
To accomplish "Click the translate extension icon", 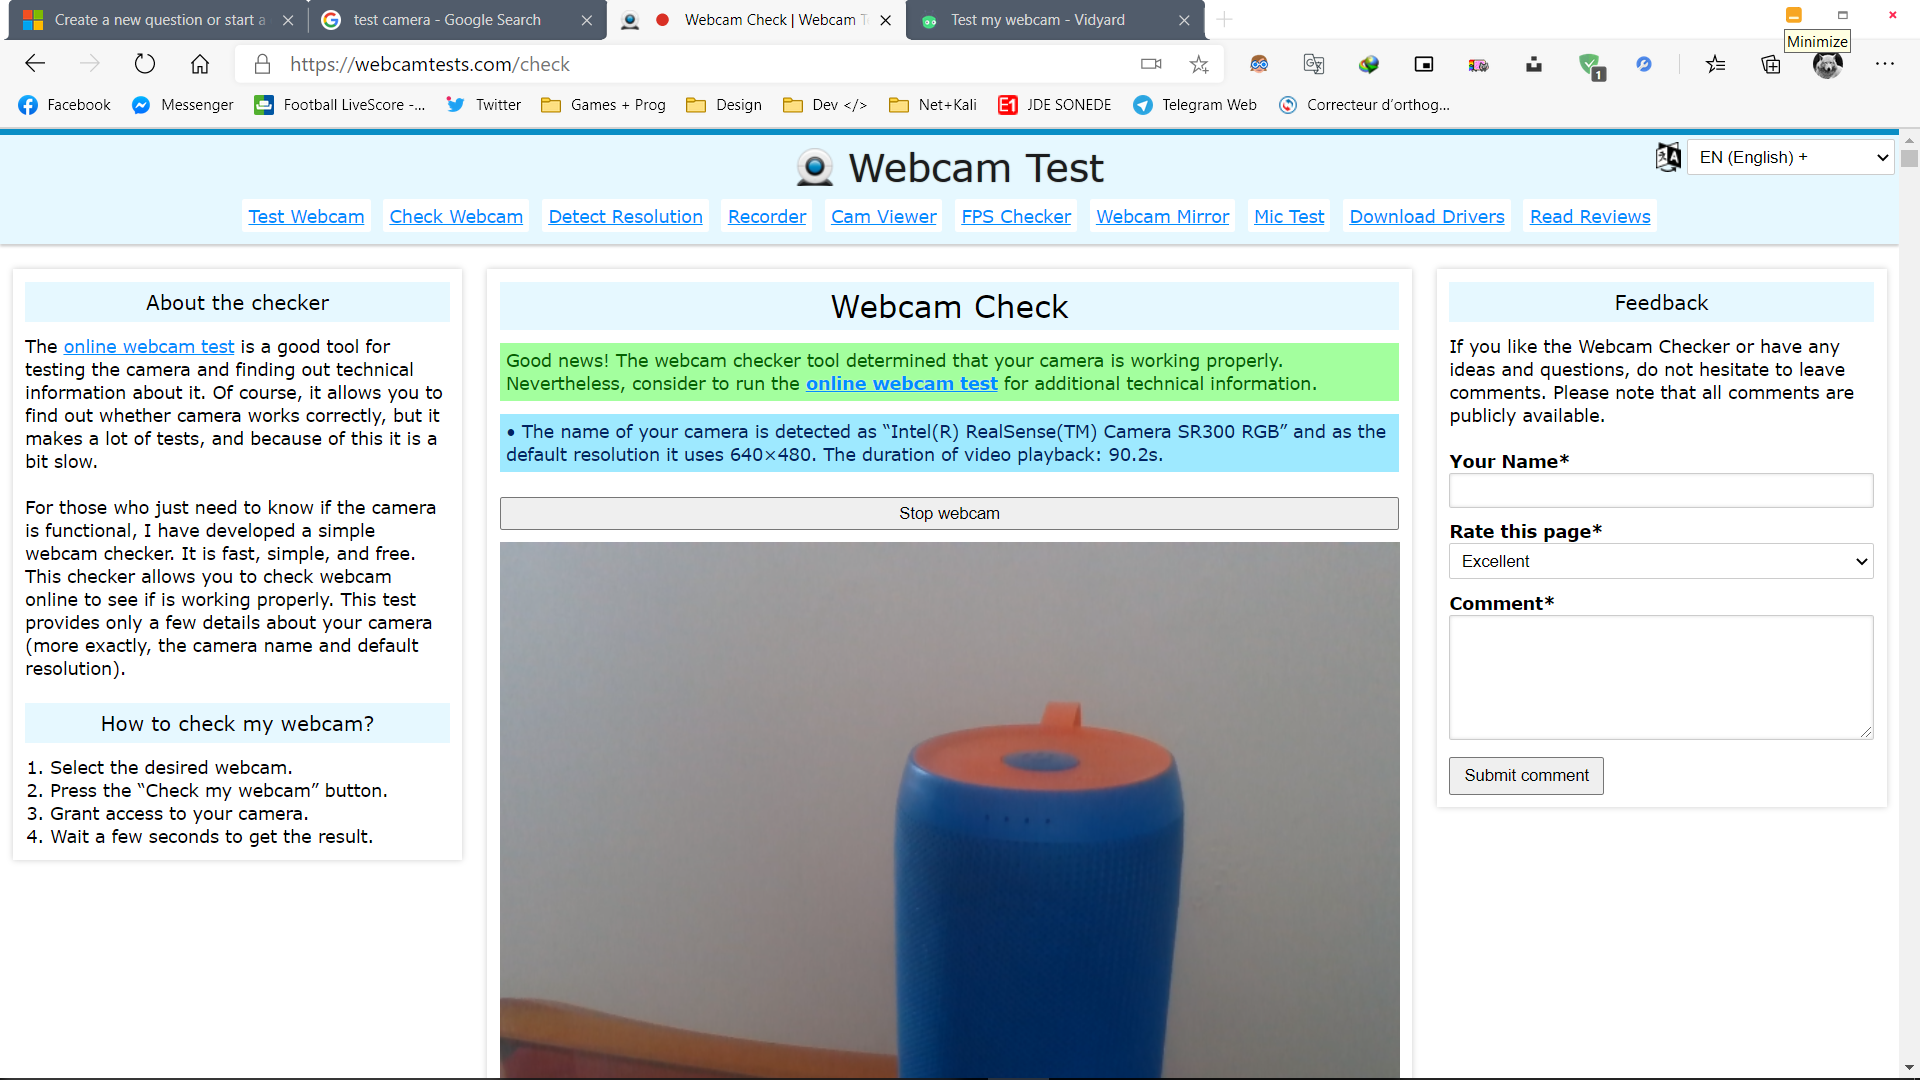I will [x=1314, y=64].
